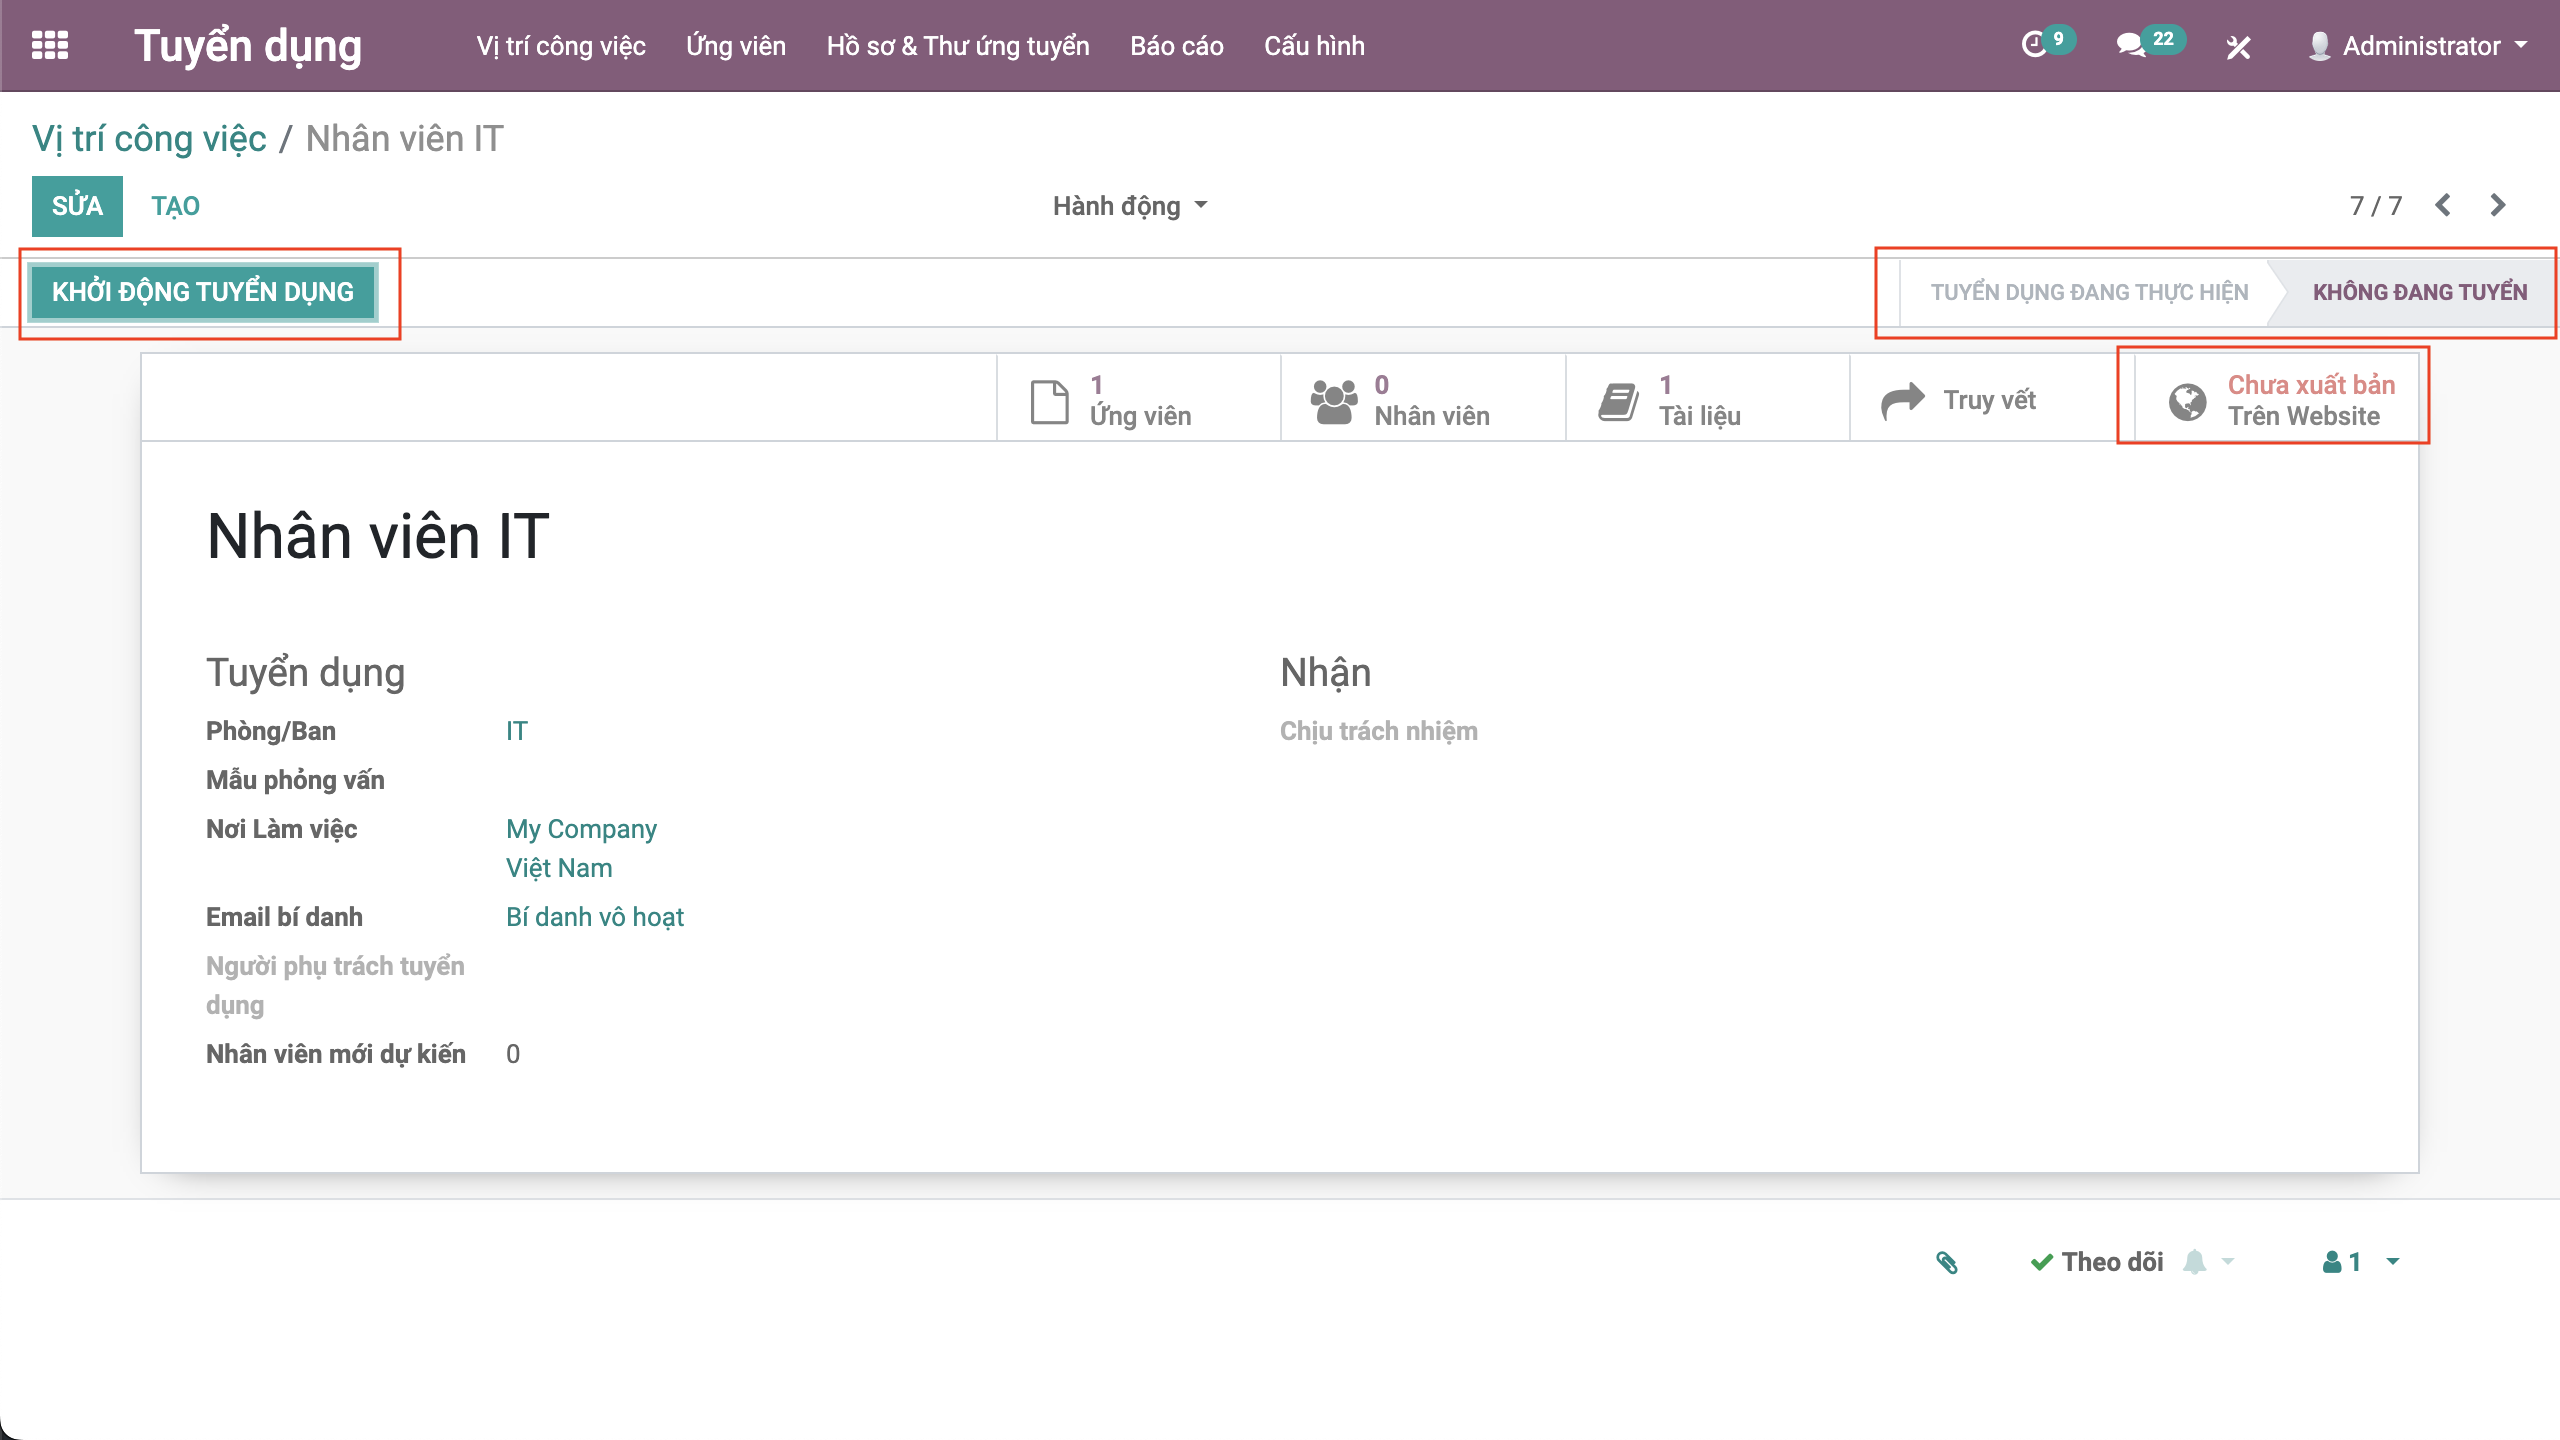The width and height of the screenshot is (2560, 1440).
Task: Click the Khởi động tuyển dụng button
Action: (x=203, y=292)
